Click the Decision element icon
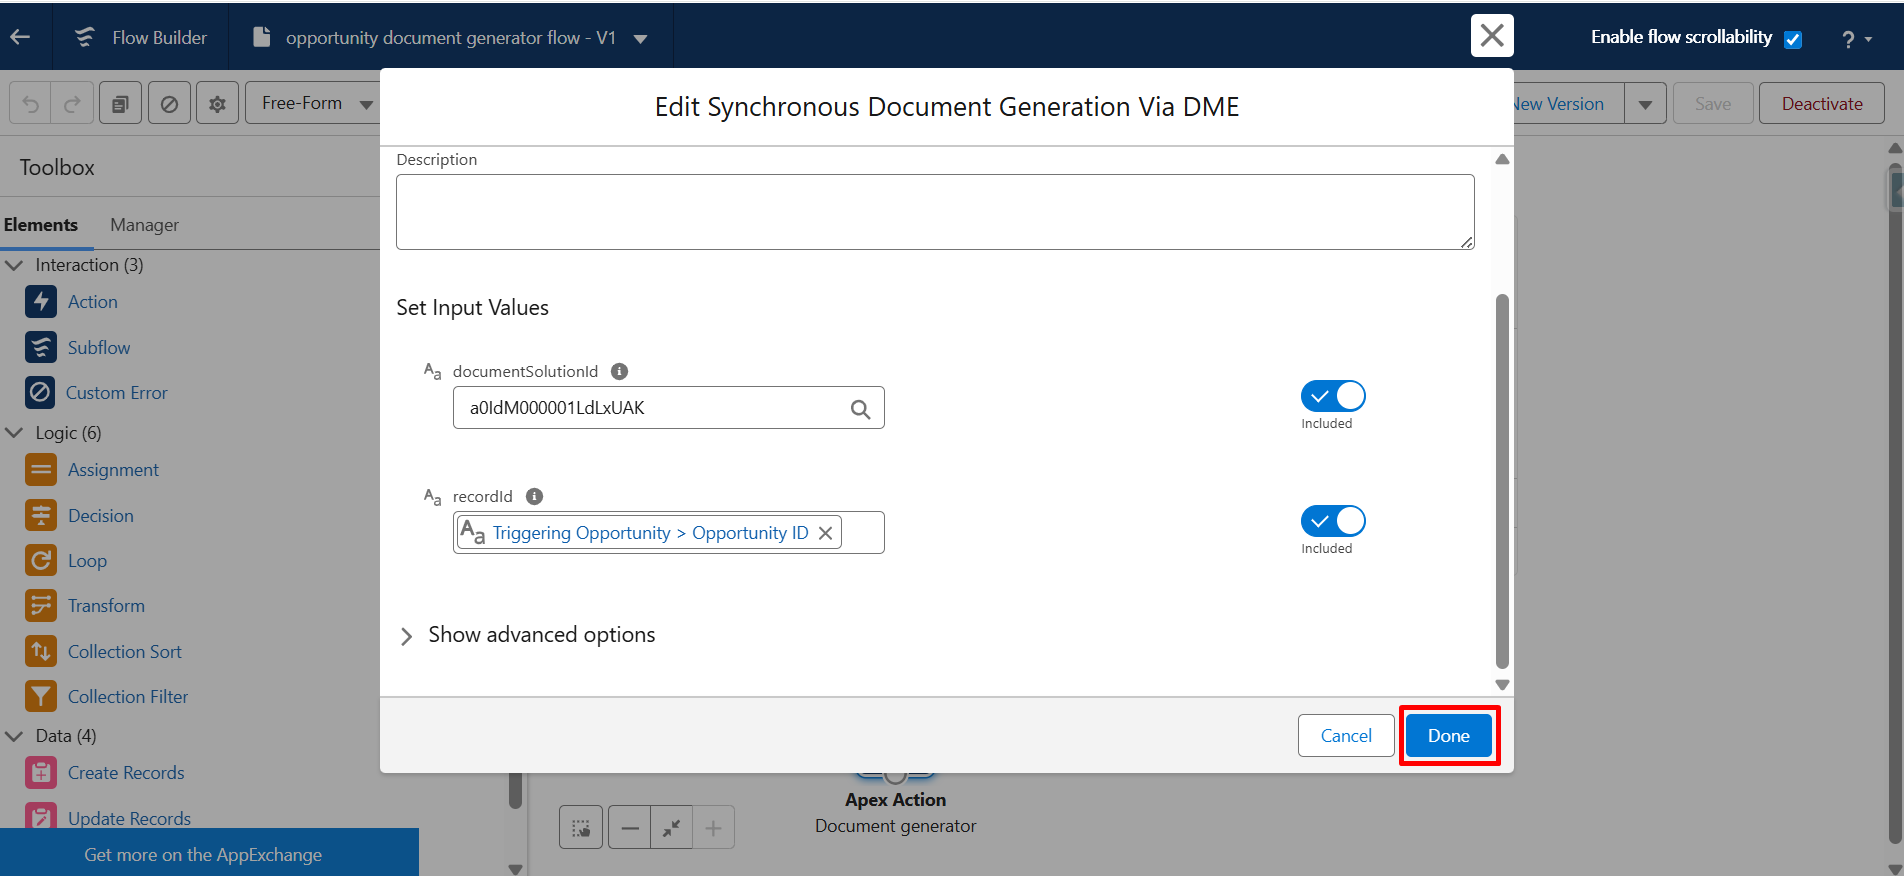 tap(41, 516)
